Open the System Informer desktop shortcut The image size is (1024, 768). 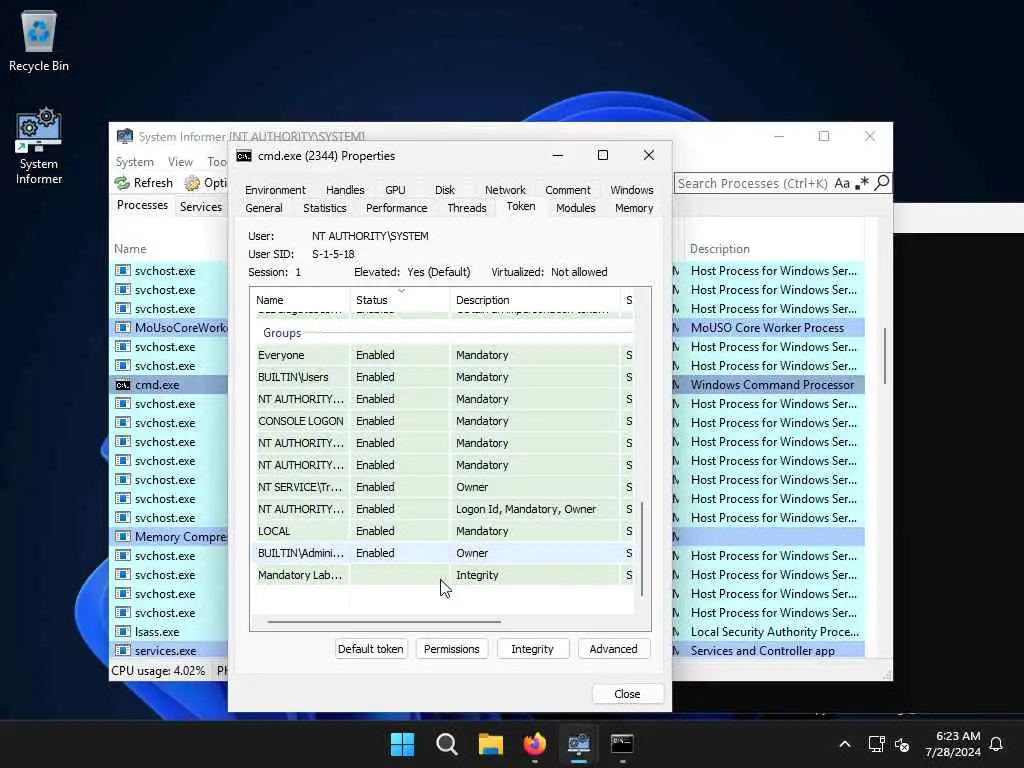39,146
